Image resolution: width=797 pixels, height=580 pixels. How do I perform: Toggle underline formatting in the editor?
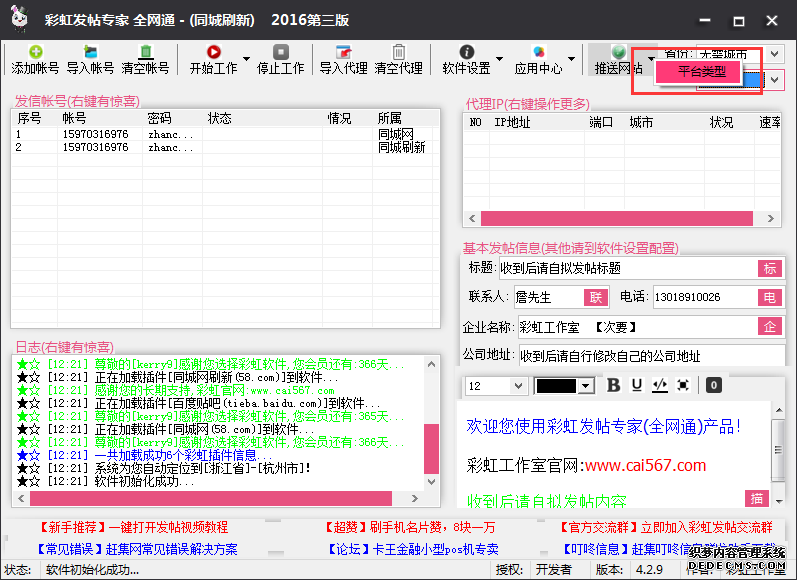[637, 385]
